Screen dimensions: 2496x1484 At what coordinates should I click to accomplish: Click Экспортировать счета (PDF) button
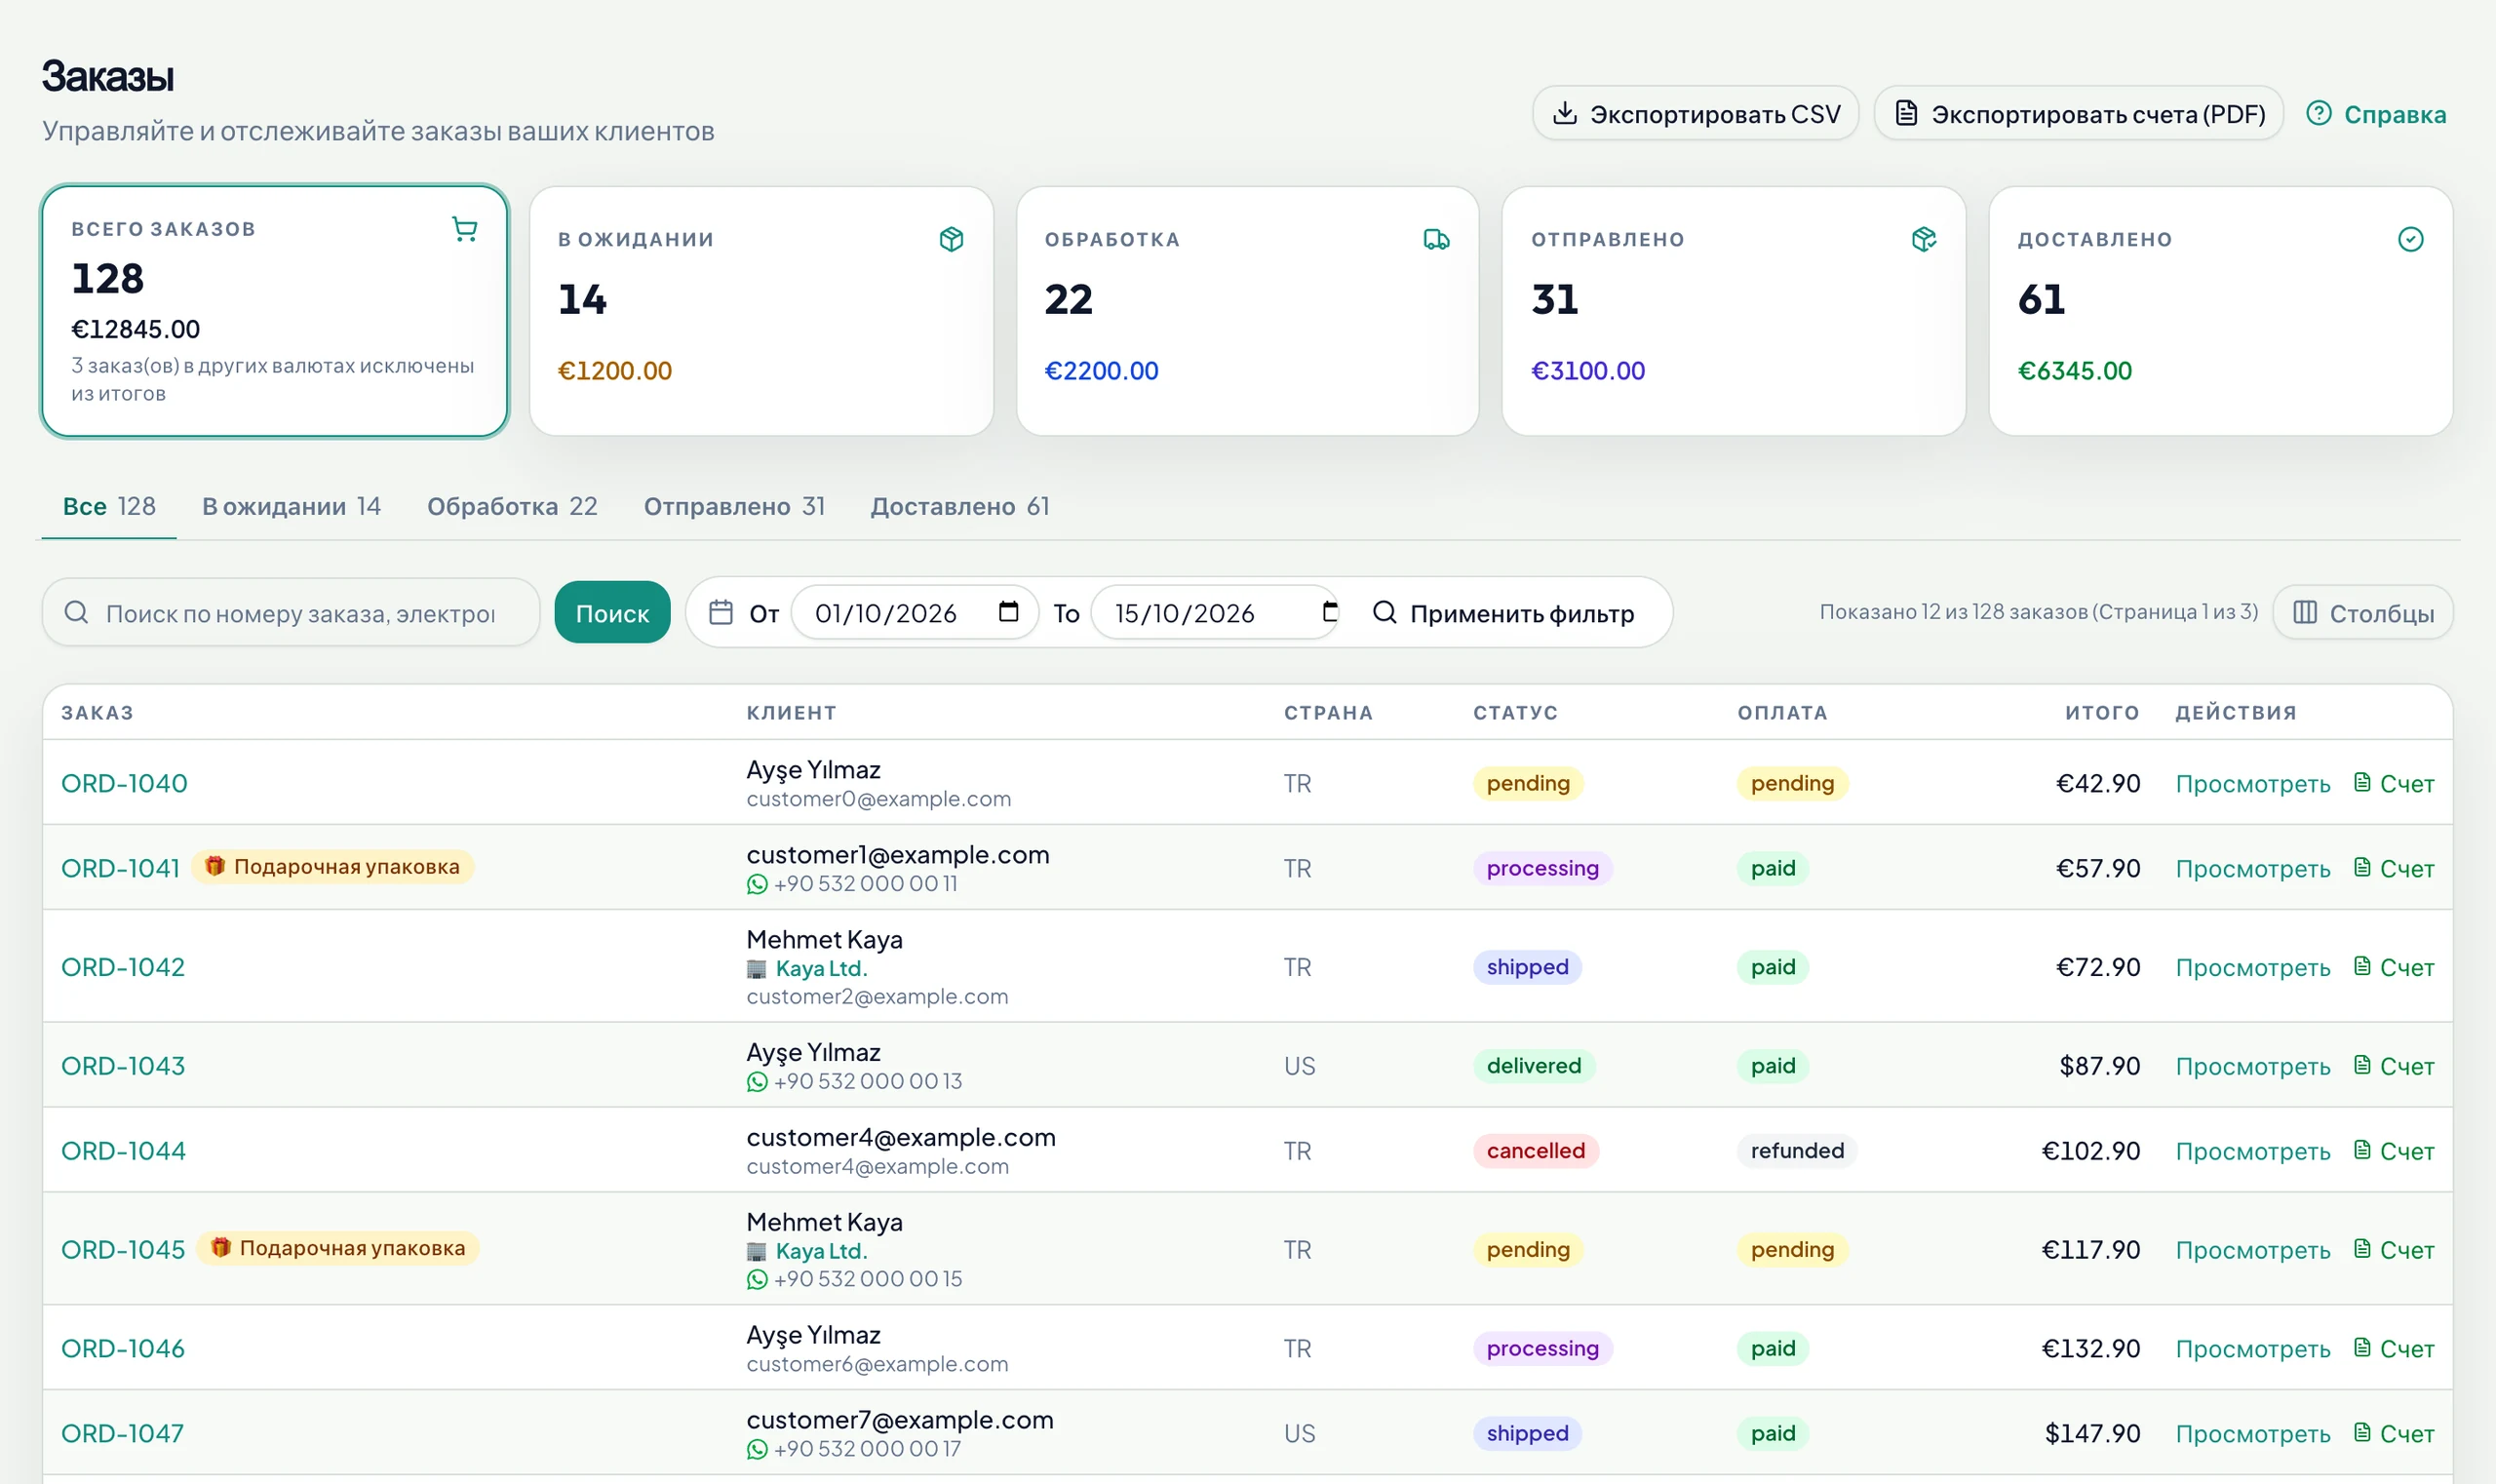2078,114
